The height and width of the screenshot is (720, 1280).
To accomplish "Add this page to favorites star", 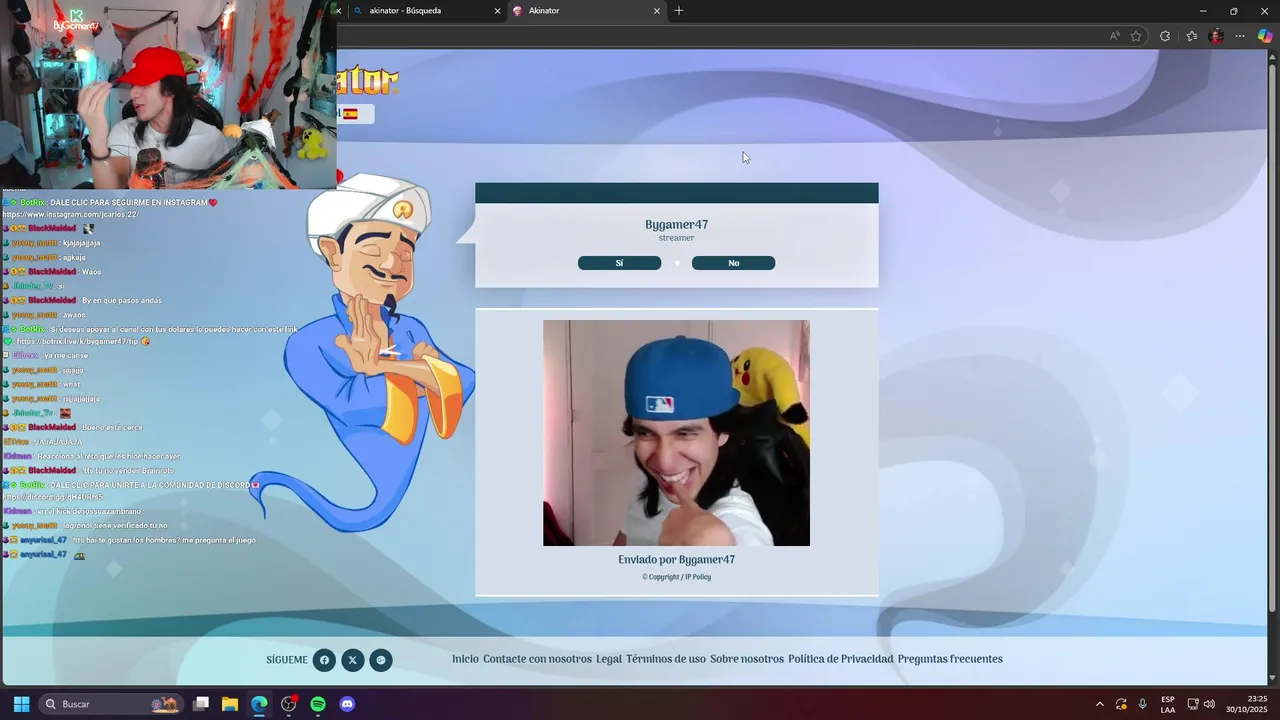I will point(1136,36).
